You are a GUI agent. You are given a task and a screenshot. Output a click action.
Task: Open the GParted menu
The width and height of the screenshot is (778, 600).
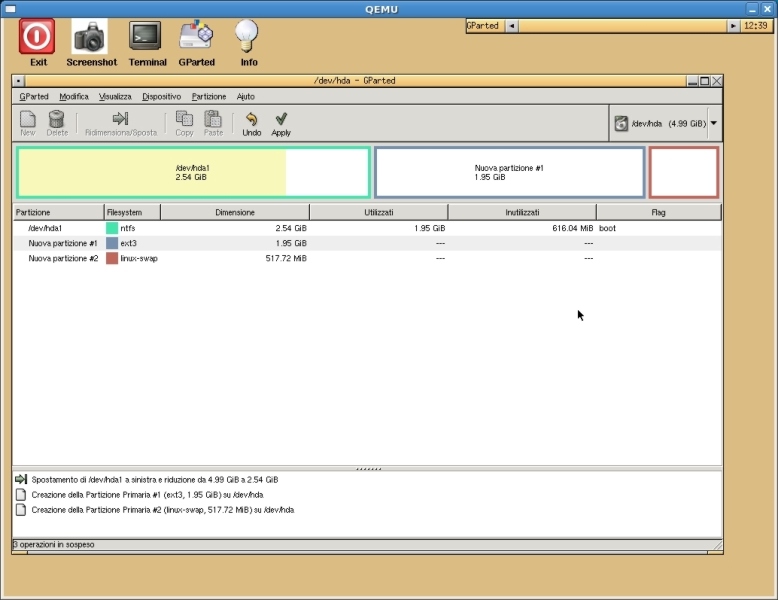(34, 96)
